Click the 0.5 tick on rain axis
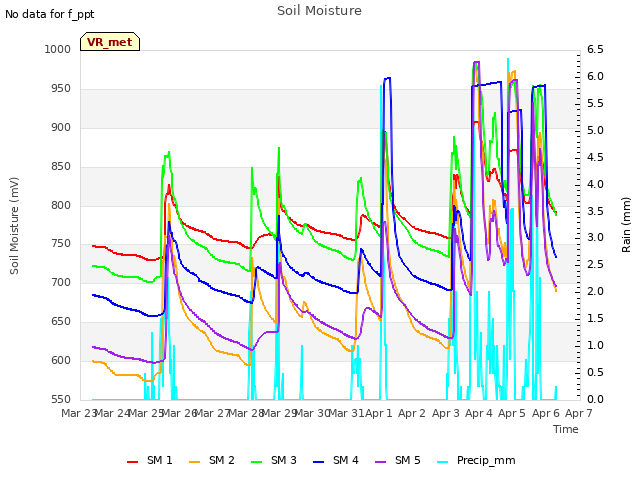640x480 pixels. (x=595, y=372)
